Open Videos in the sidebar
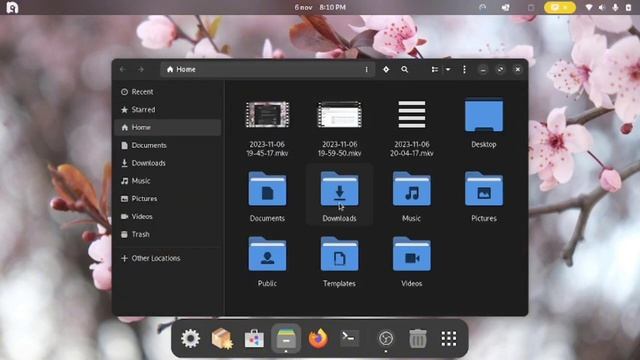This screenshot has height=360, width=640. (168, 216)
